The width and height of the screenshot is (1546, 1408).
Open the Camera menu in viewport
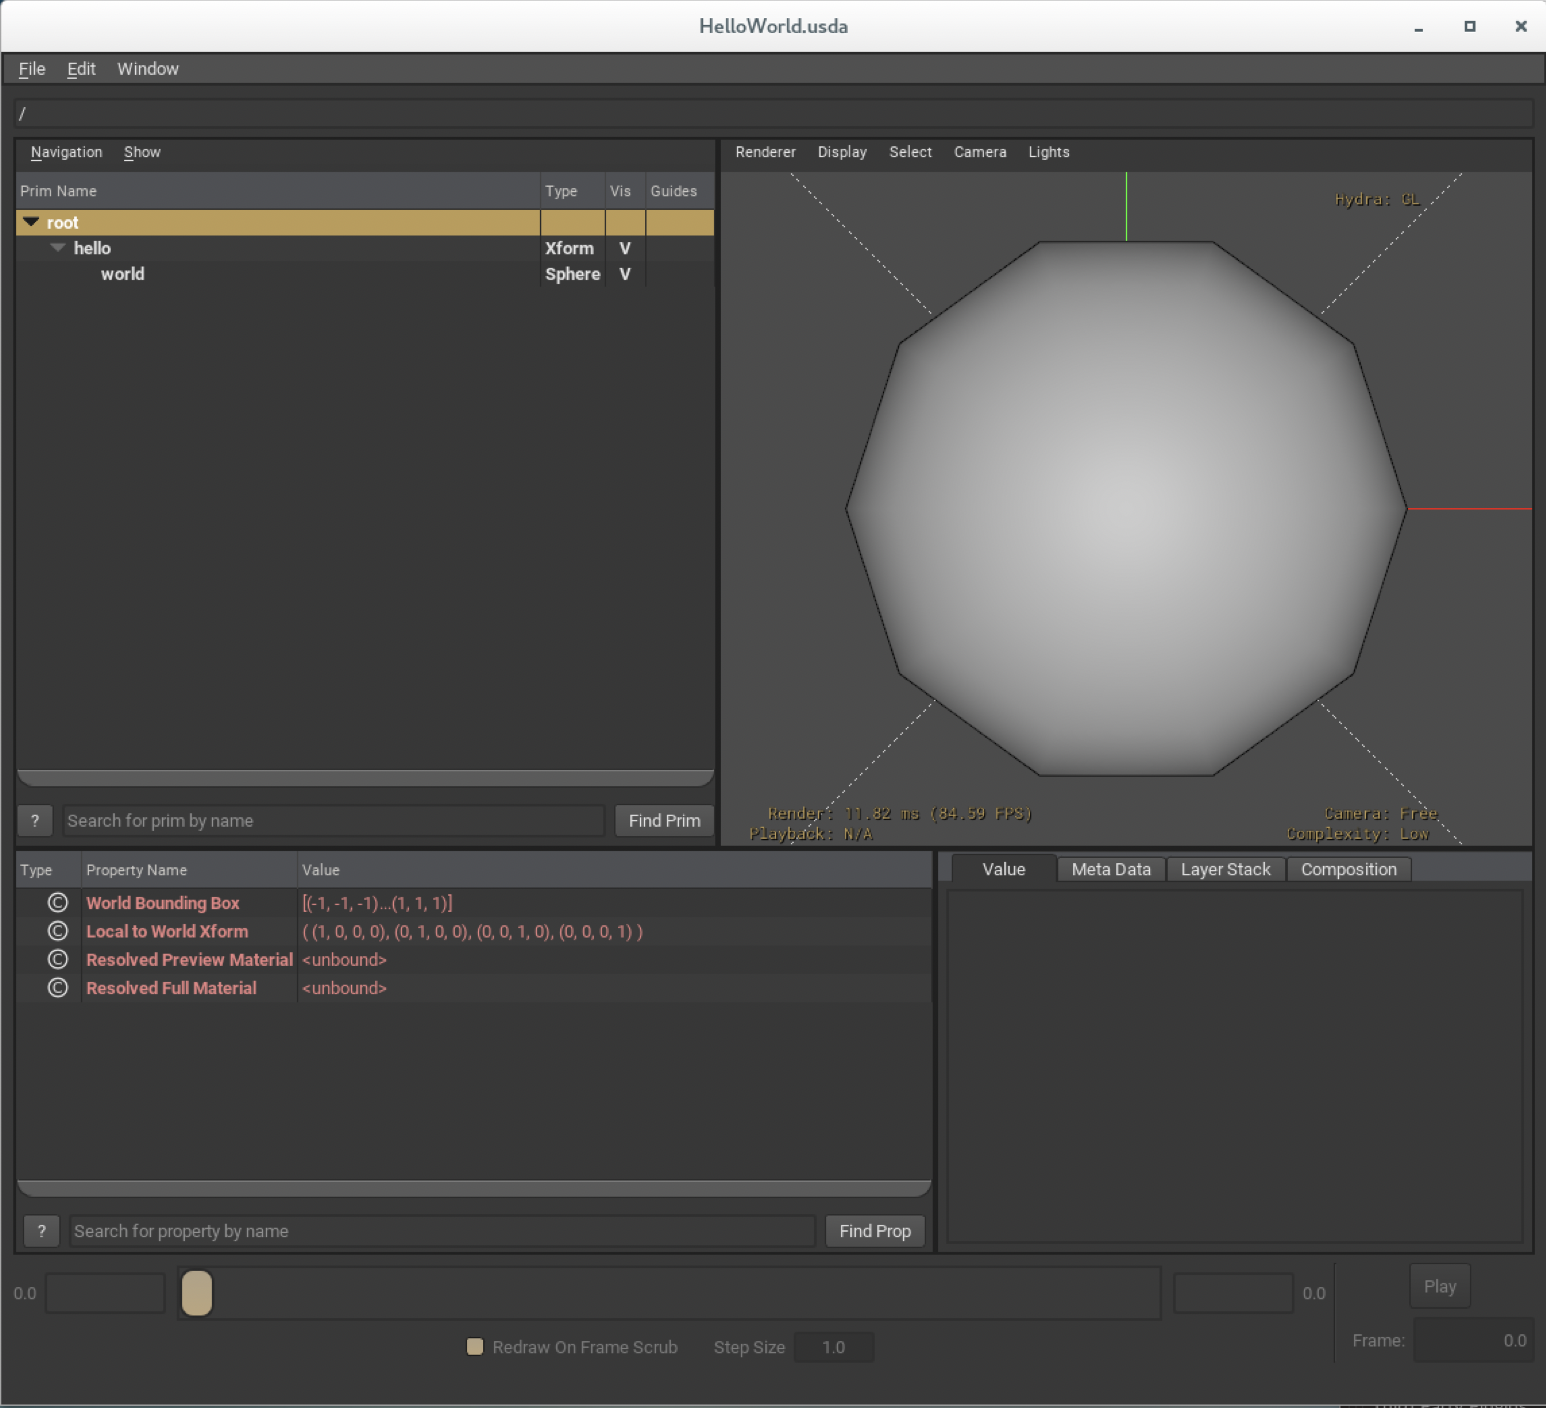point(980,152)
